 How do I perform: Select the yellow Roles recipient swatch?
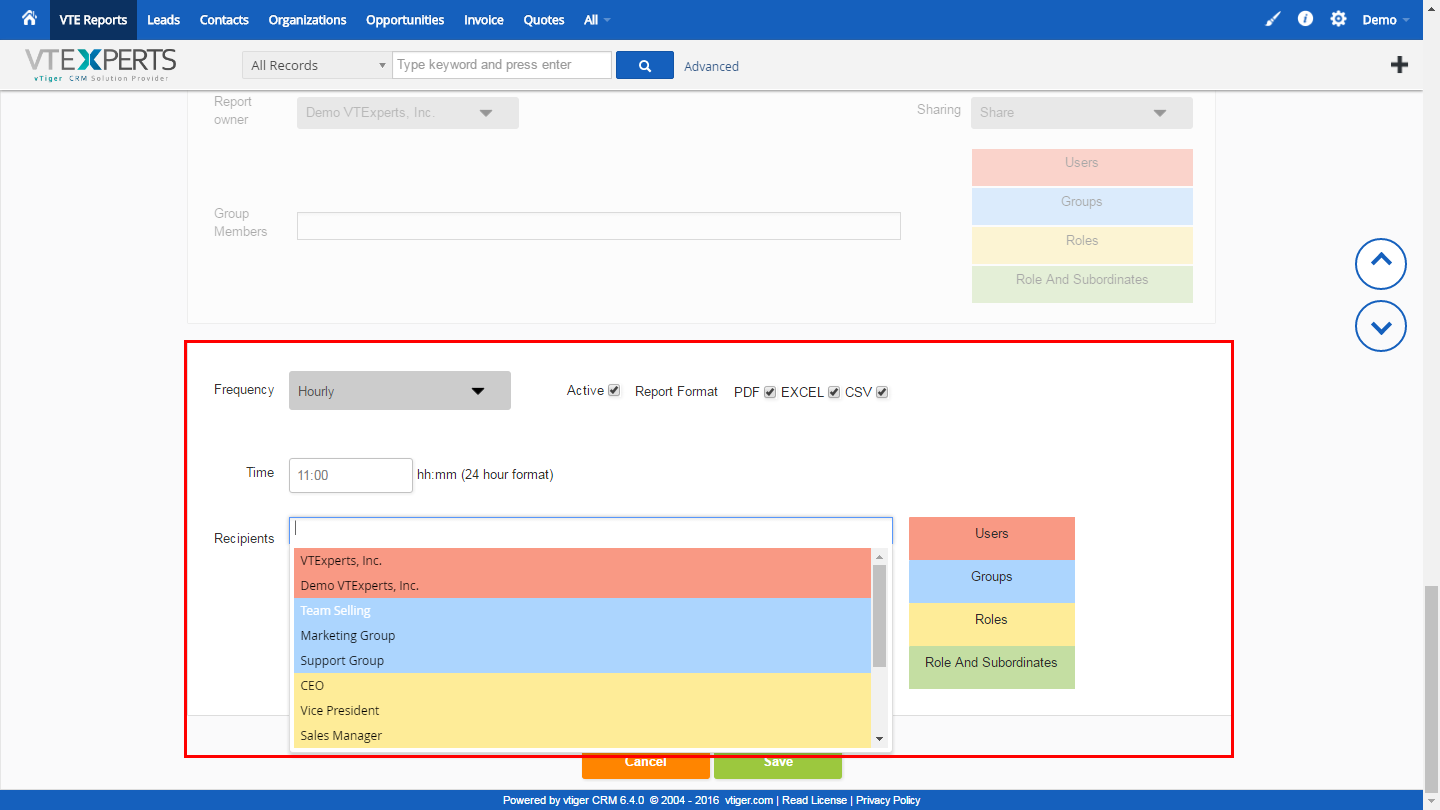[992, 624]
